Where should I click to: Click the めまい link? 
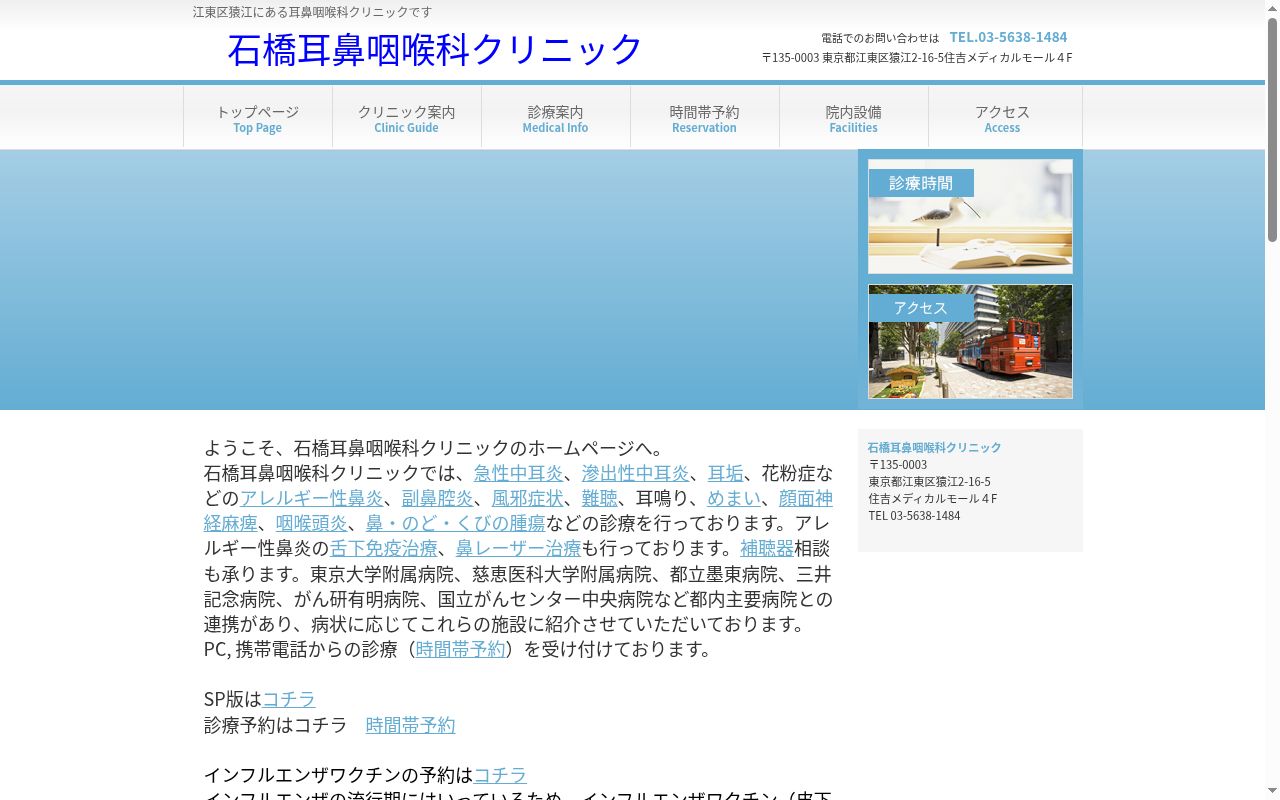[735, 498]
